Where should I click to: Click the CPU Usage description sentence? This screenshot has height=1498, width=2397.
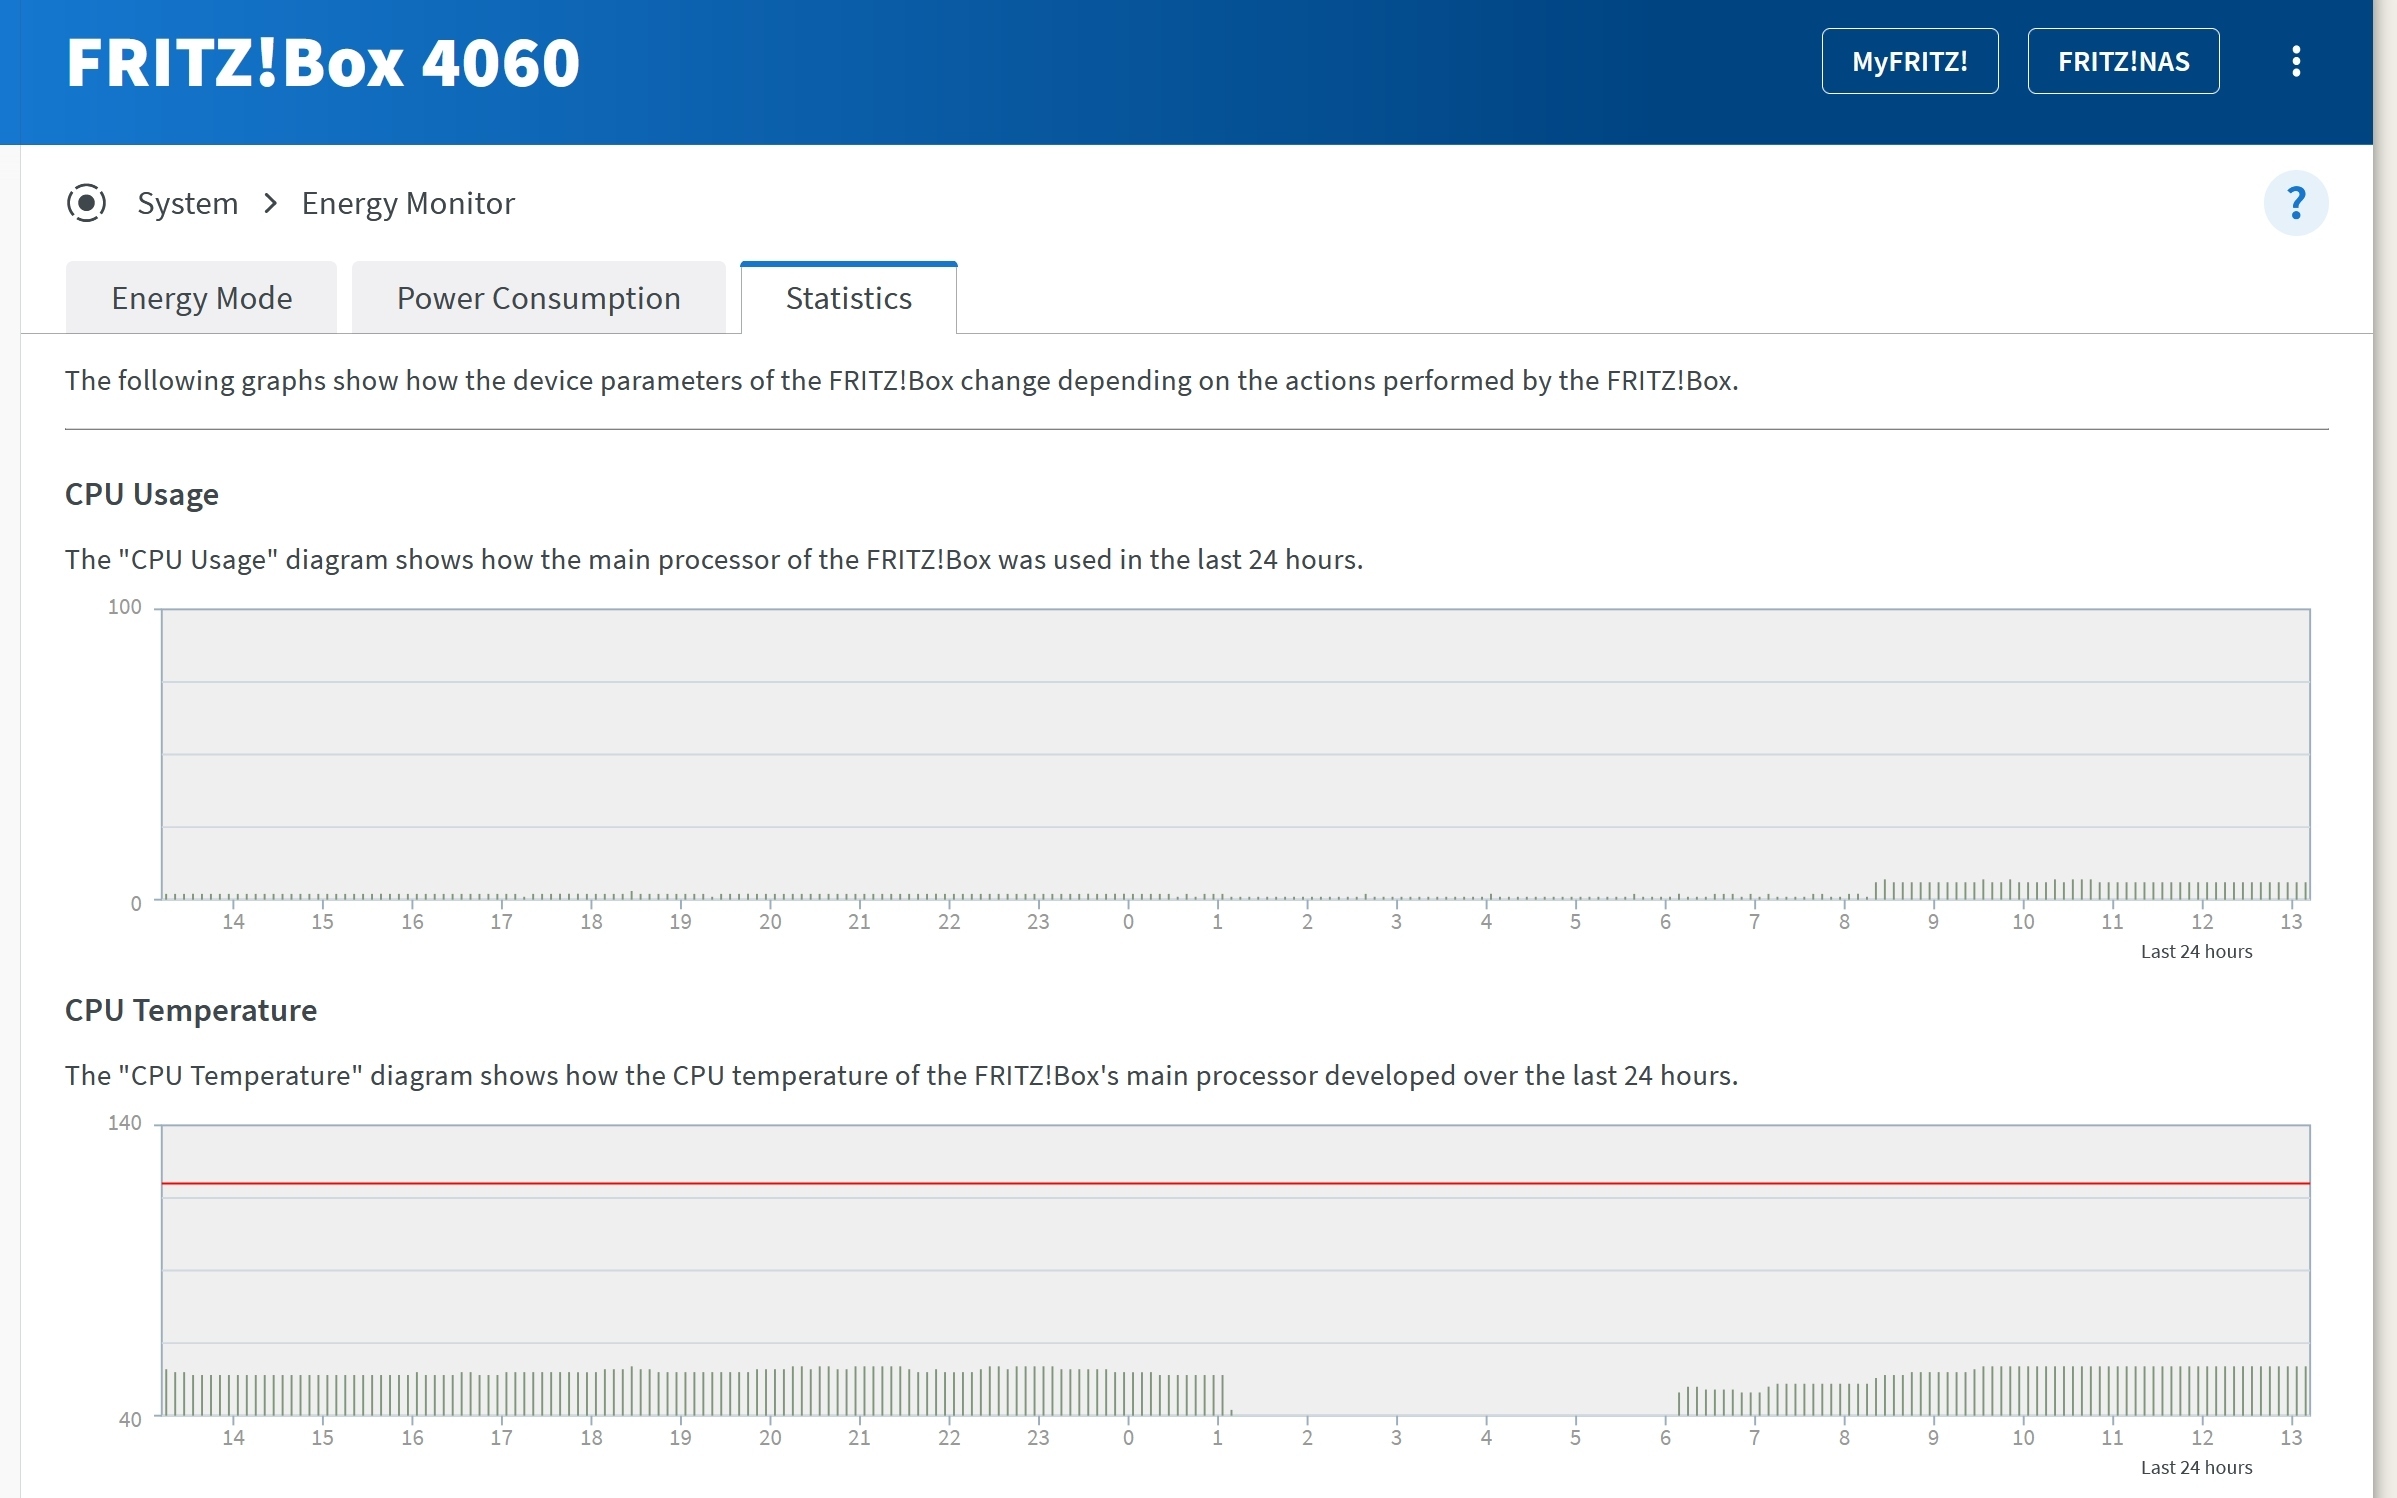coord(714,560)
